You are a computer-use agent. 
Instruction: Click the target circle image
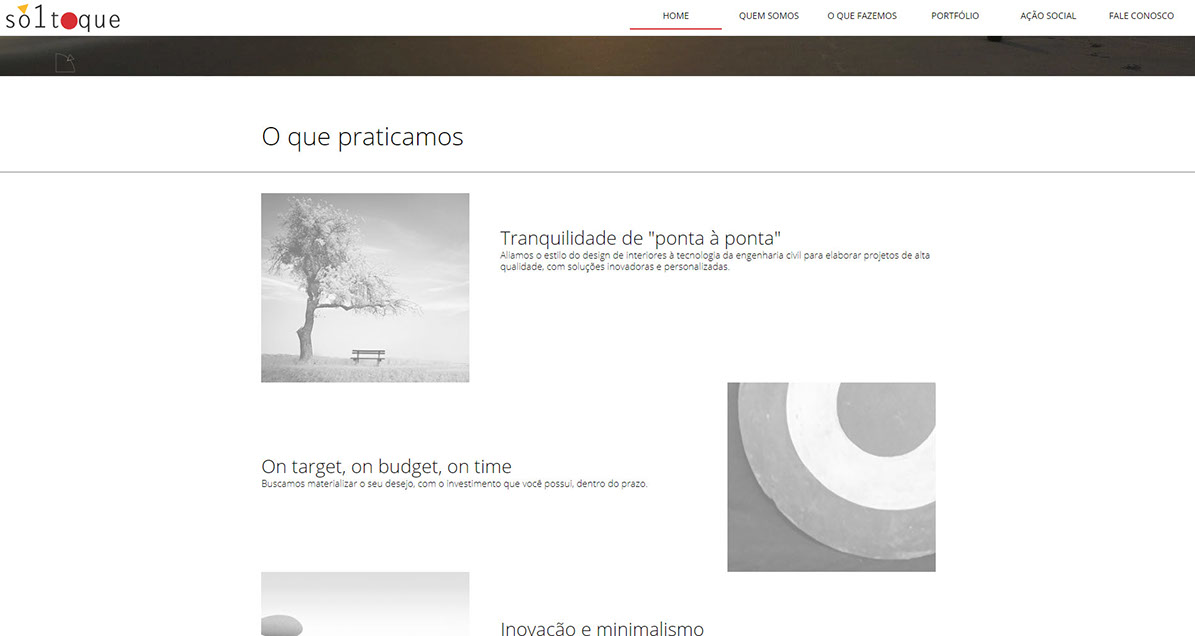(831, 476)
